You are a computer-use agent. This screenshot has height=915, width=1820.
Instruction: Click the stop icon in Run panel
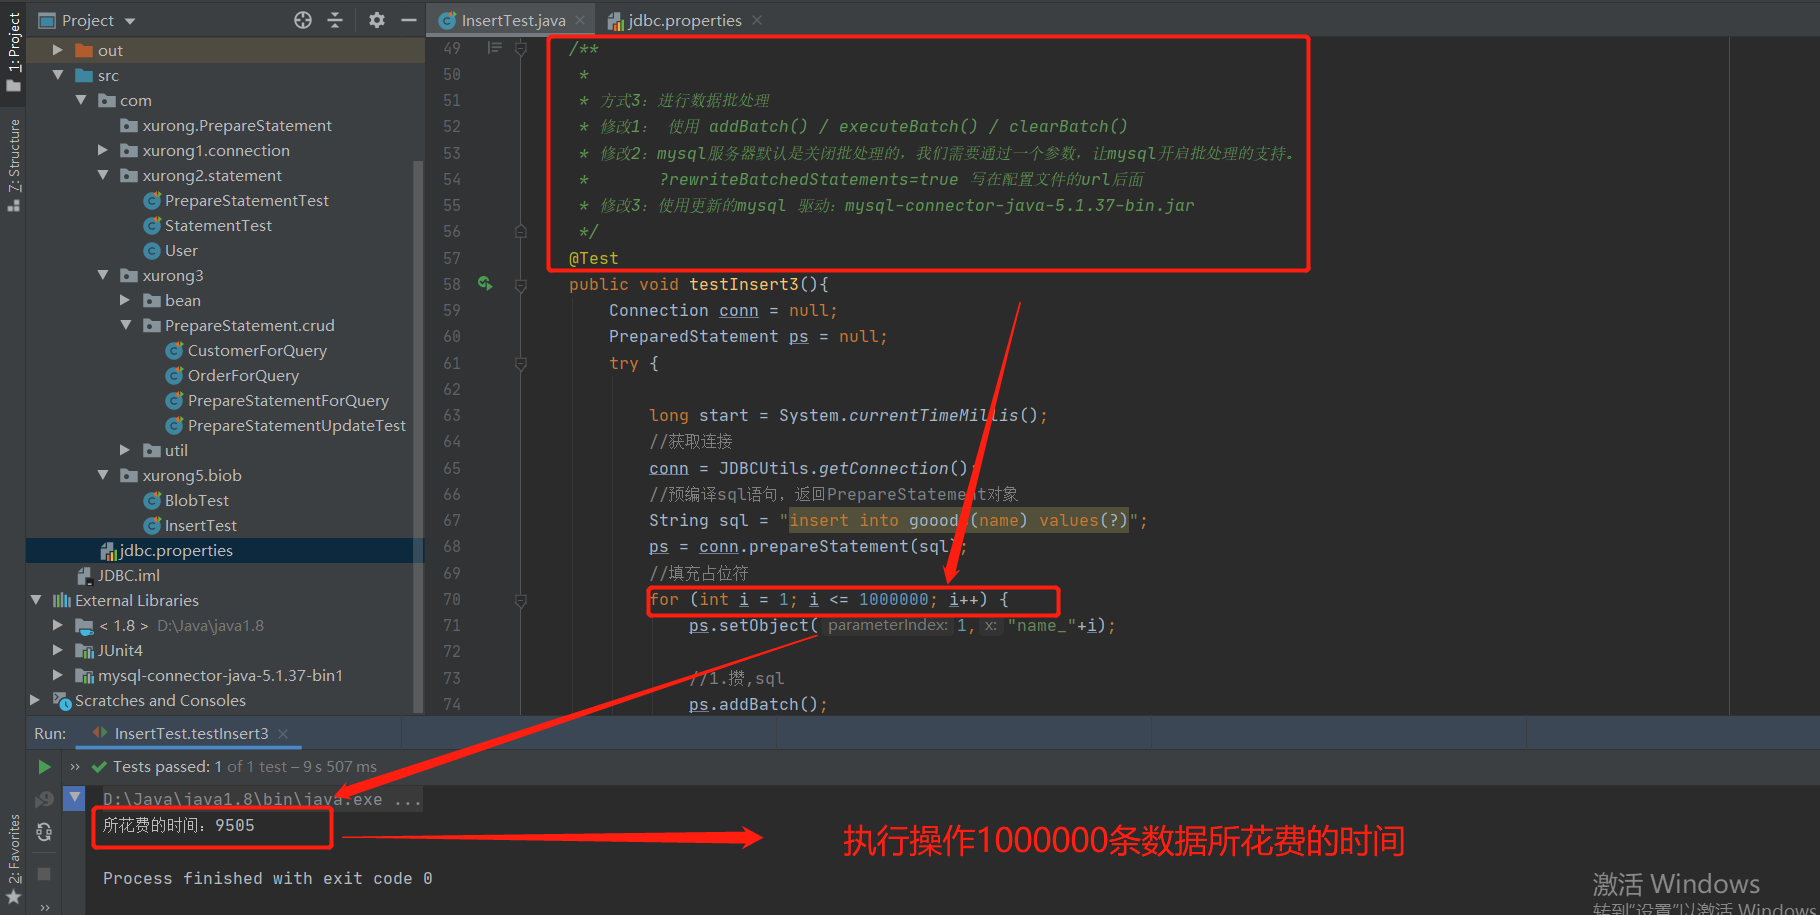click(x=44, y=874)
